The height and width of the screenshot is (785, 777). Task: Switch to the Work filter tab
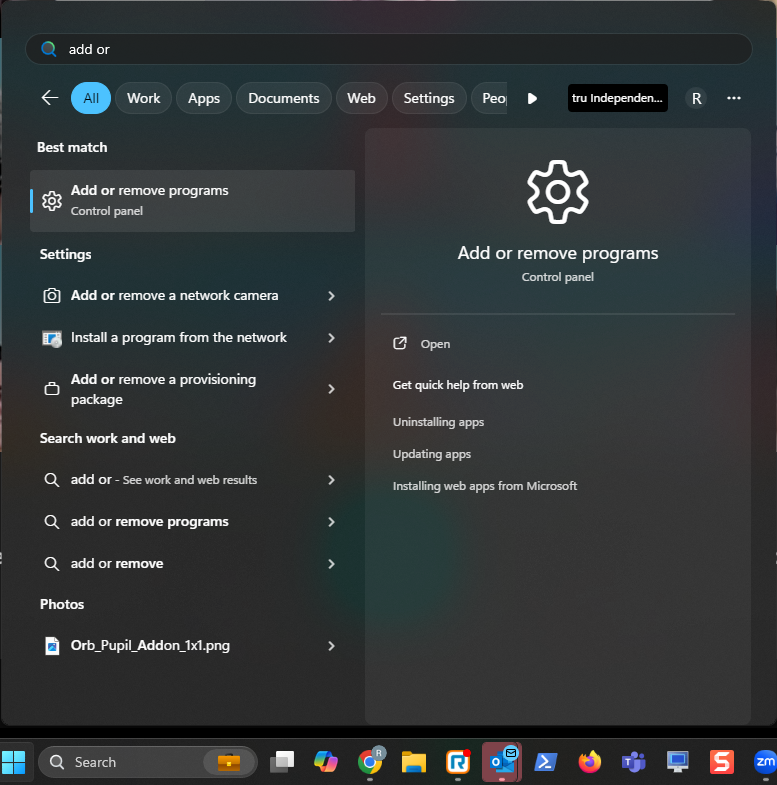point(144,98)
